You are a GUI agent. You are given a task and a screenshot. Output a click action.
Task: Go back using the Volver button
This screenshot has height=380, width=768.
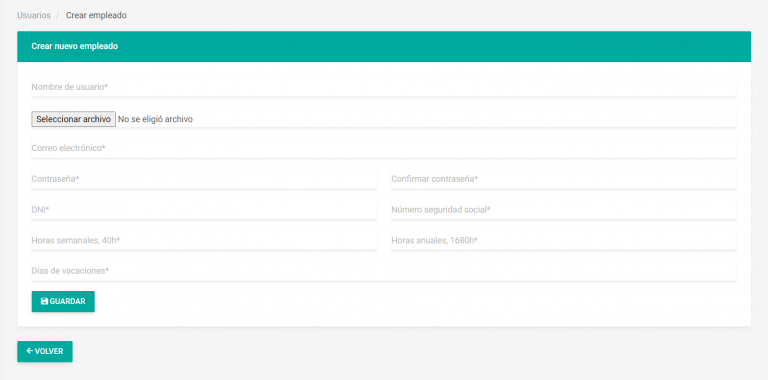click(45, 352)
